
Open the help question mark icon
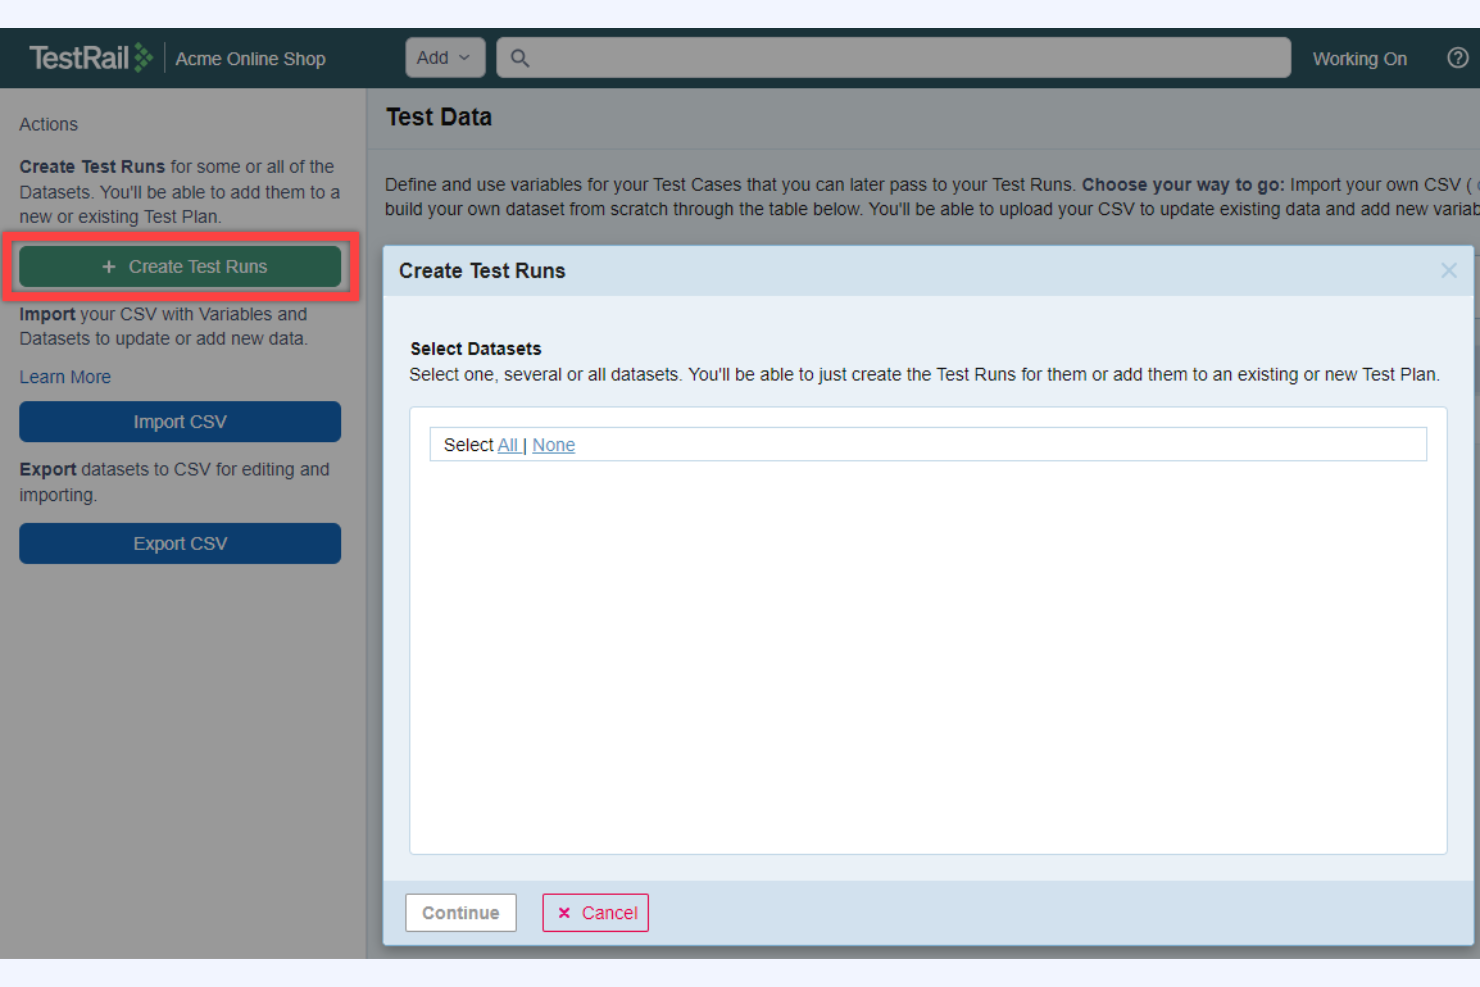pyautogui.click(x=1457, y=58)
